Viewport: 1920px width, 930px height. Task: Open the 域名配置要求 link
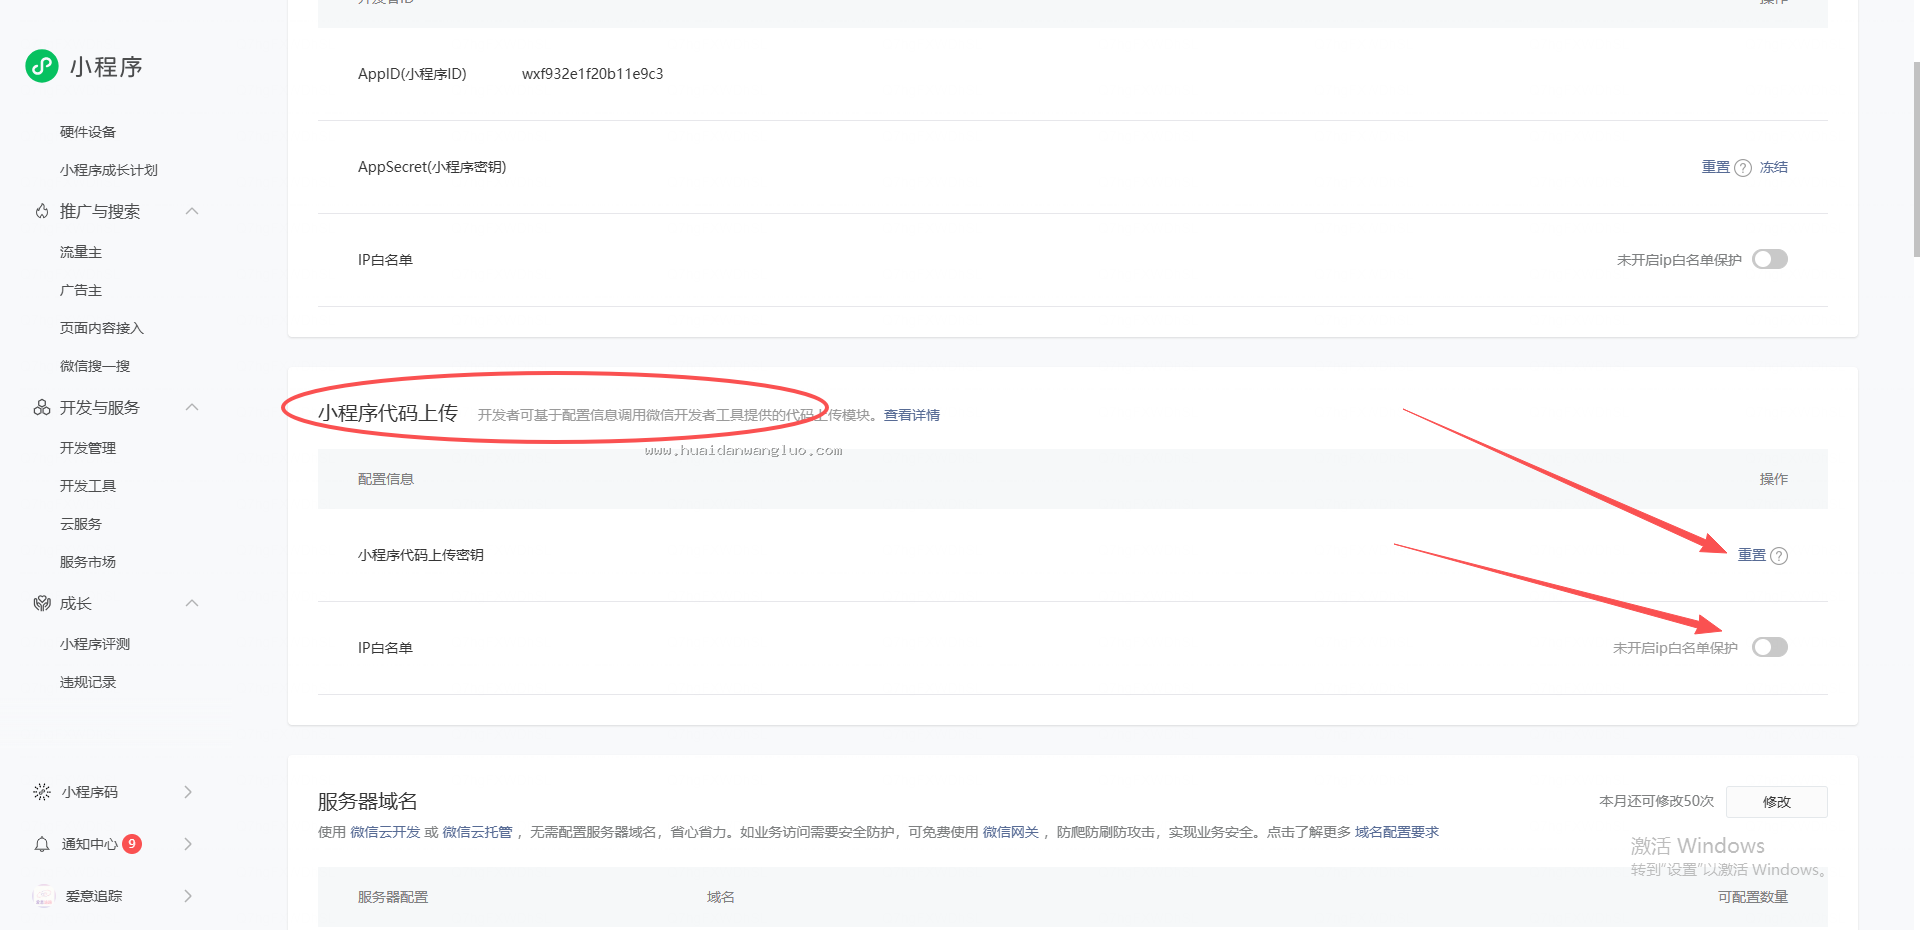[1397, 832]
